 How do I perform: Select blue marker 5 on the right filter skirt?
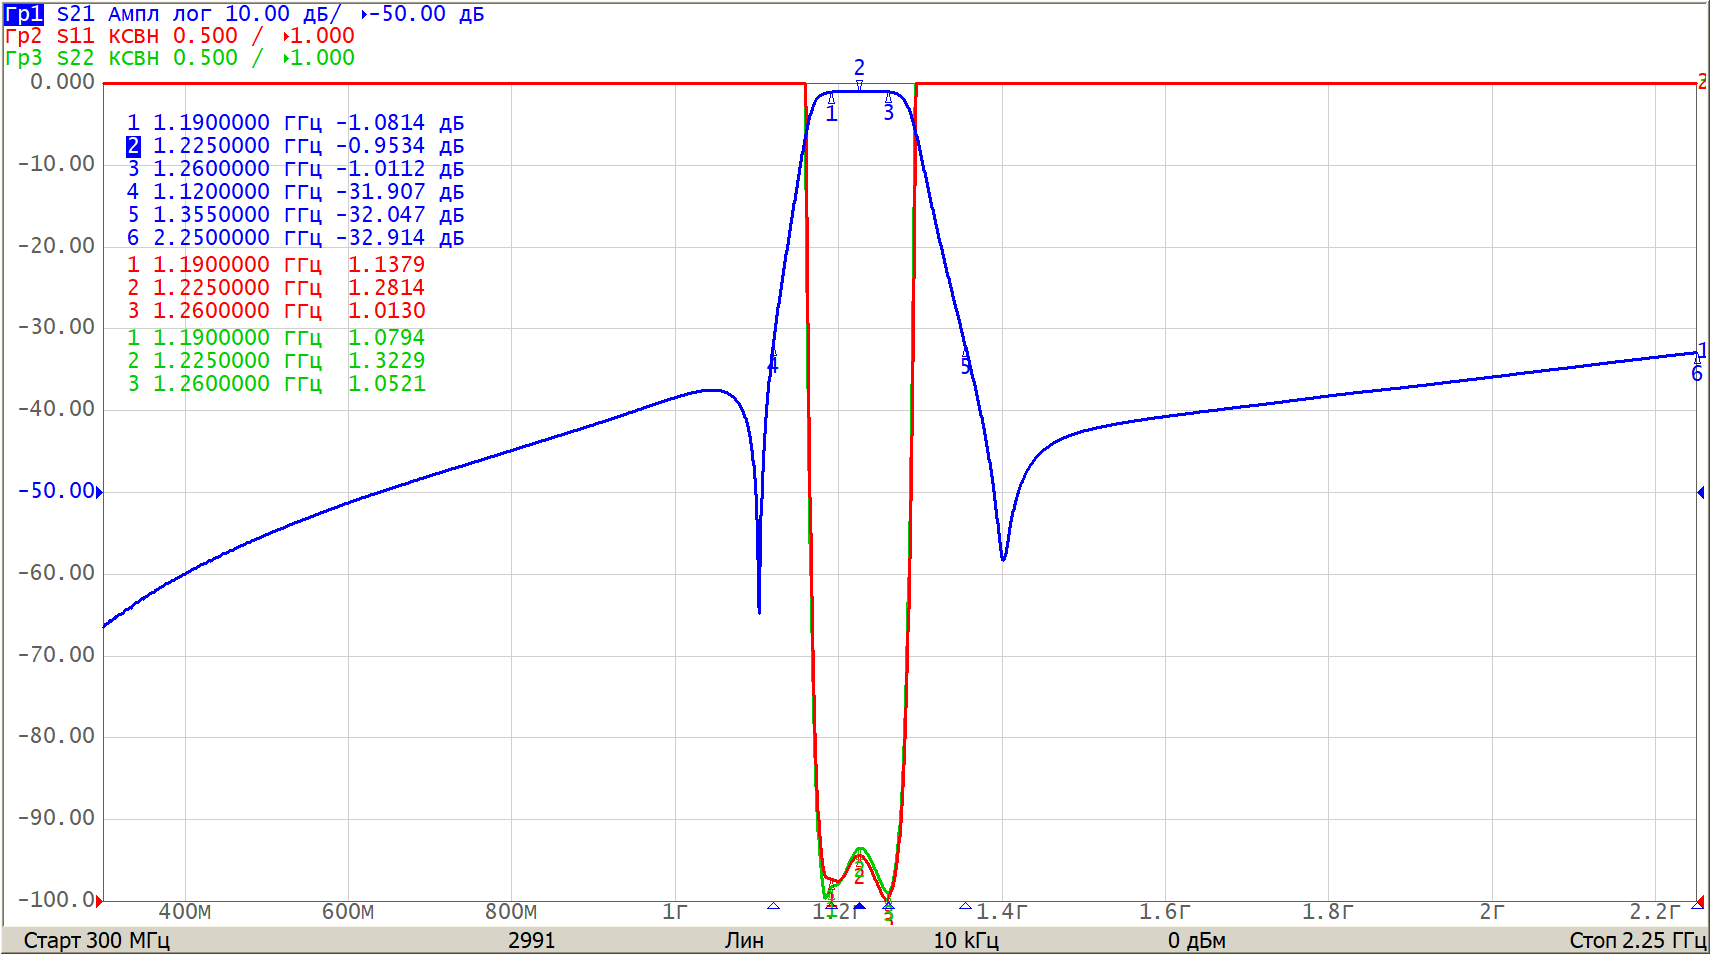pyautogui.click(x=966, y=364)
